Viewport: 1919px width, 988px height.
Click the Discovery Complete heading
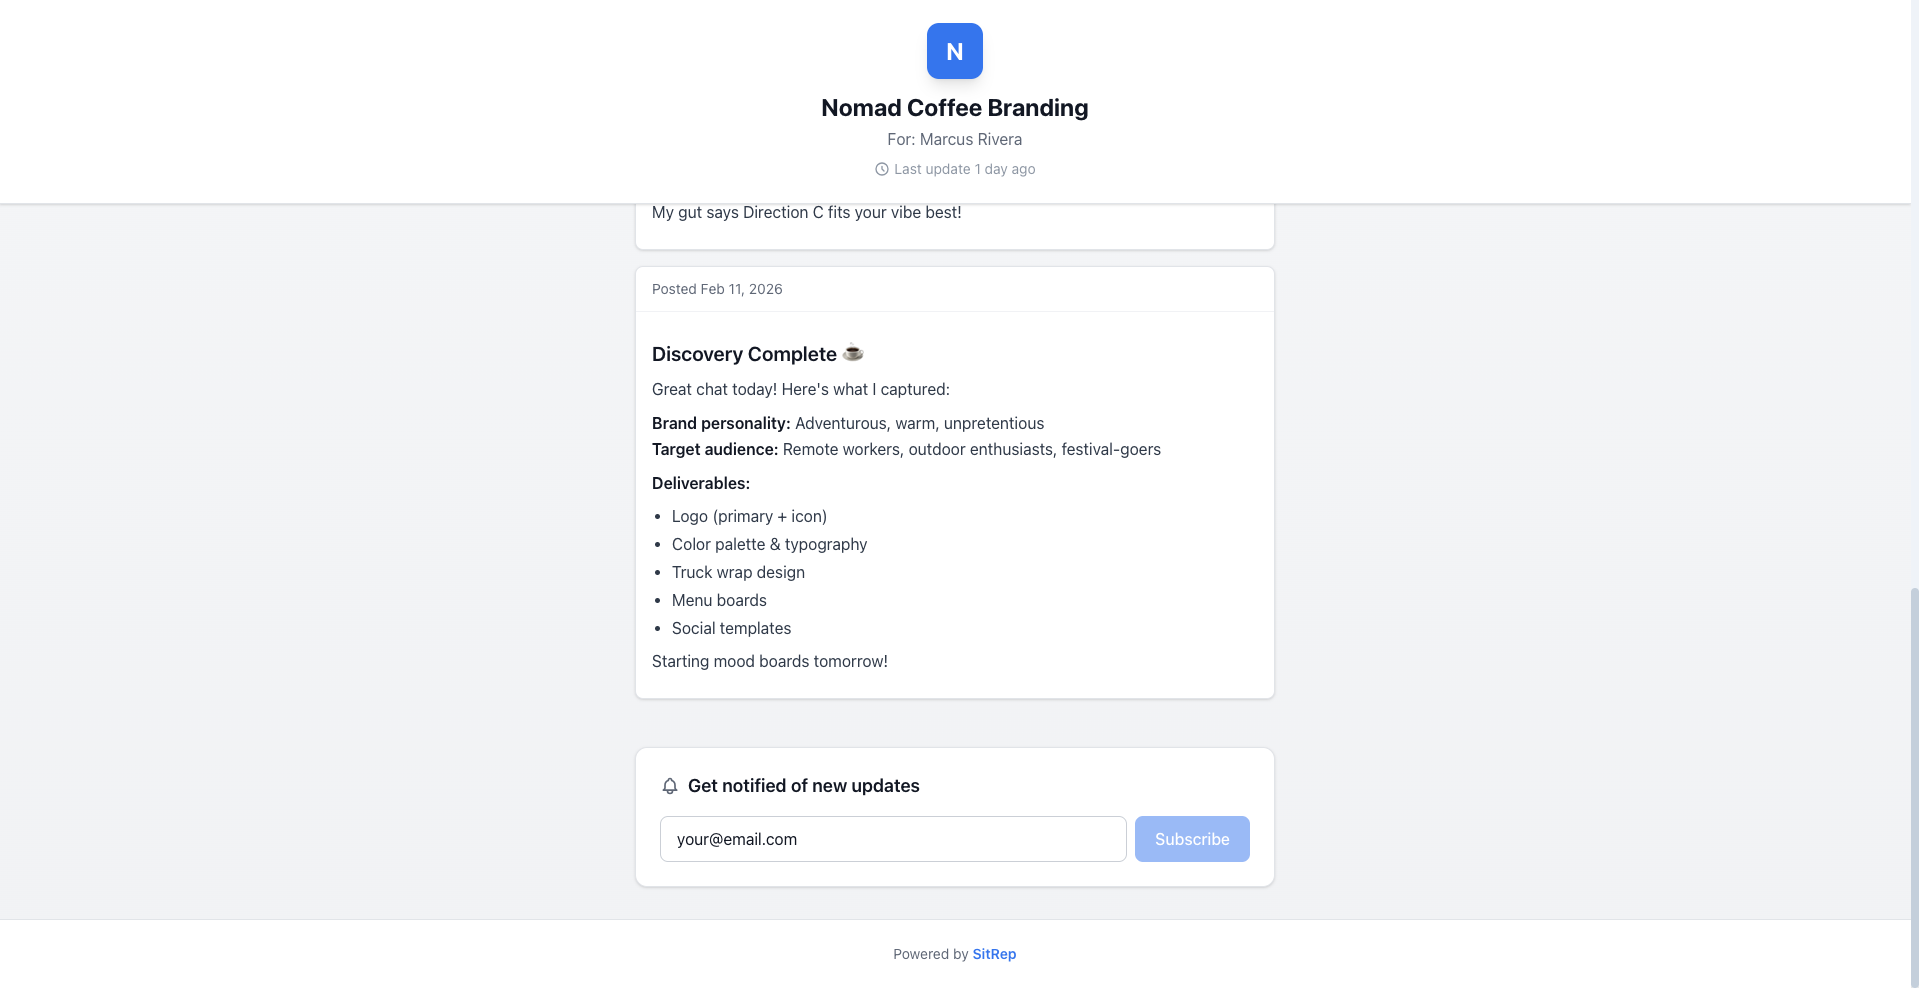click(744, 354)
